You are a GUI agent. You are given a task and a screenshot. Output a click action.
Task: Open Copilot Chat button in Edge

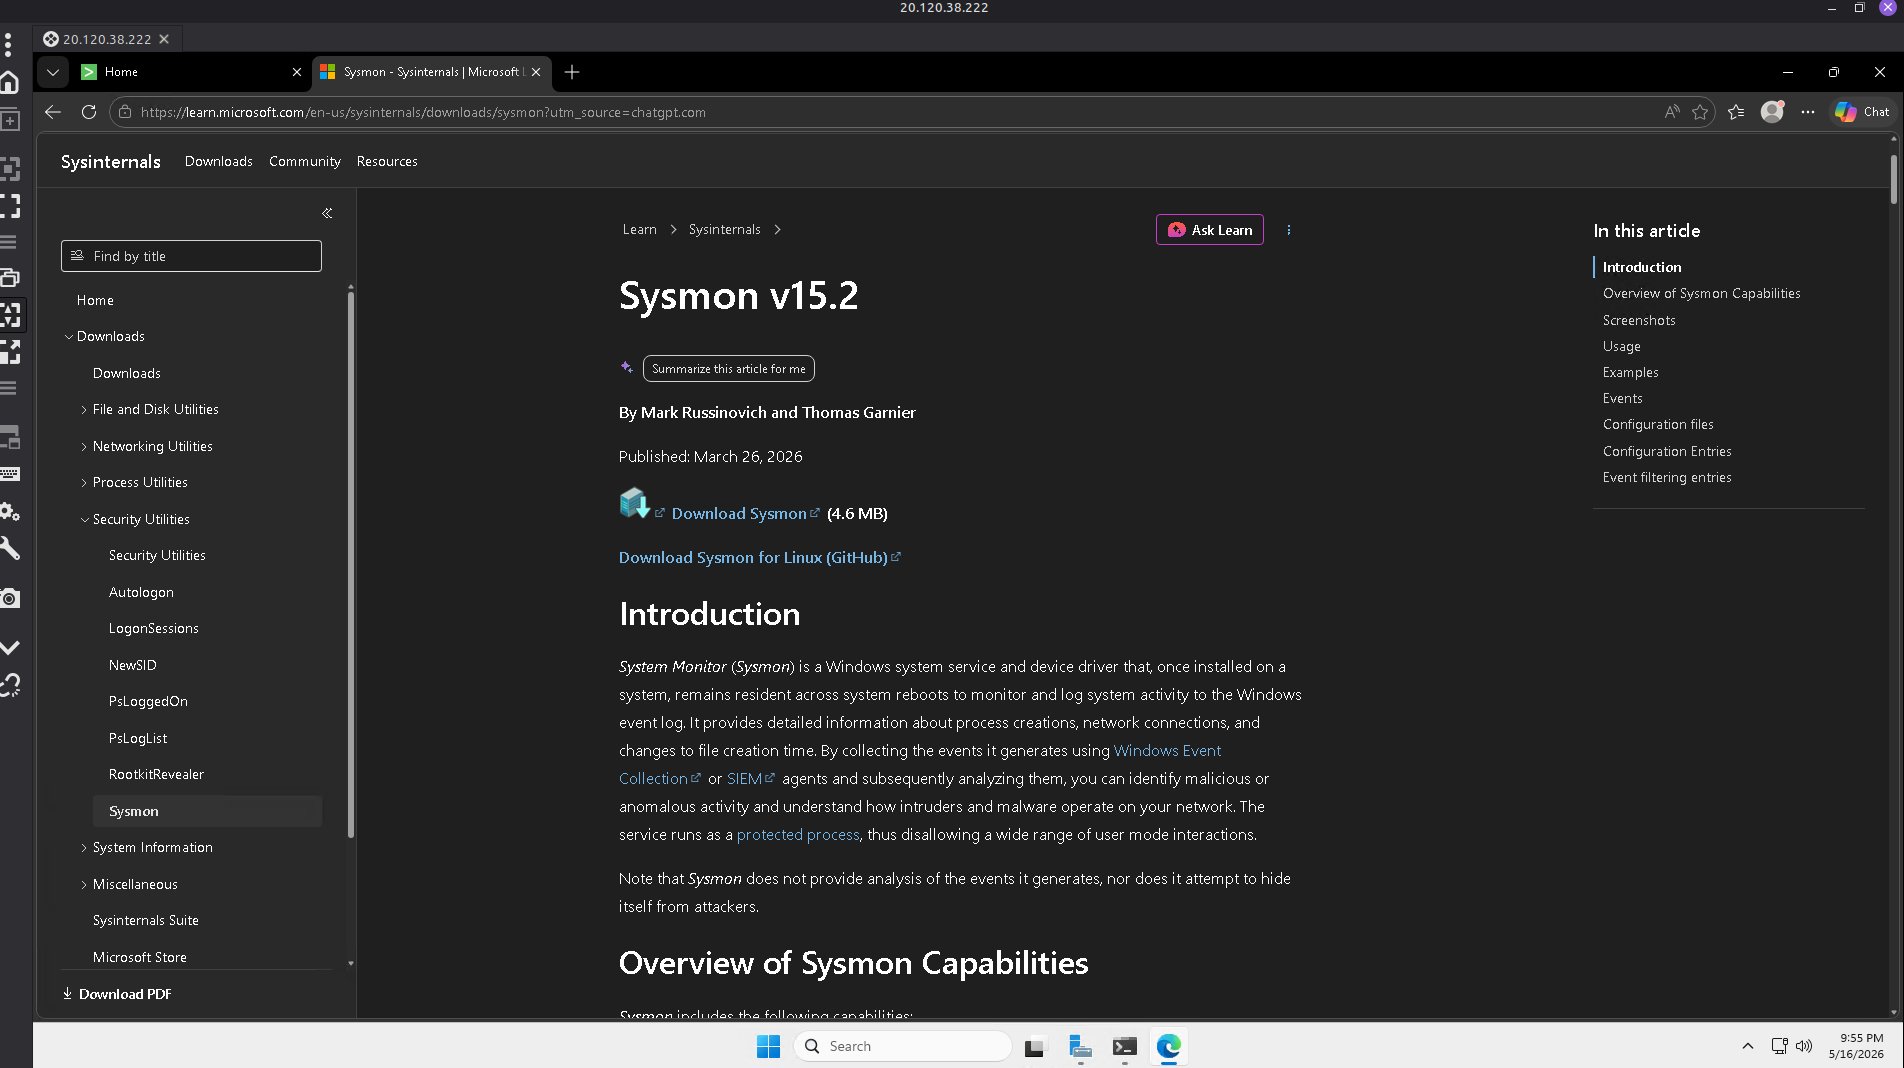(x=1862, y=112)
